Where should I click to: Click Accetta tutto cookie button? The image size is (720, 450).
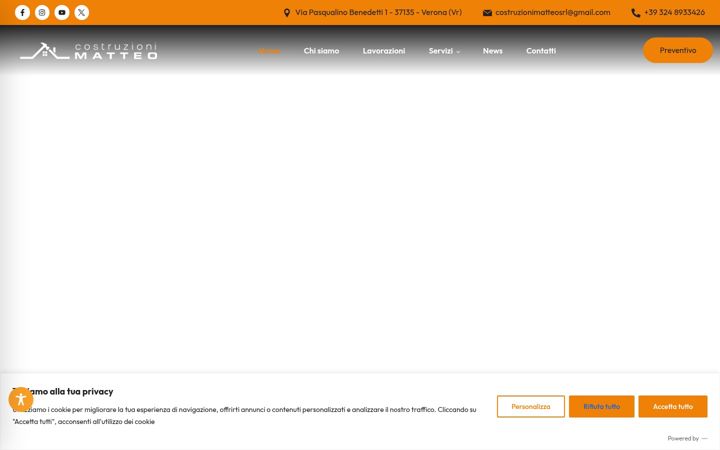(x=673, y=406)
